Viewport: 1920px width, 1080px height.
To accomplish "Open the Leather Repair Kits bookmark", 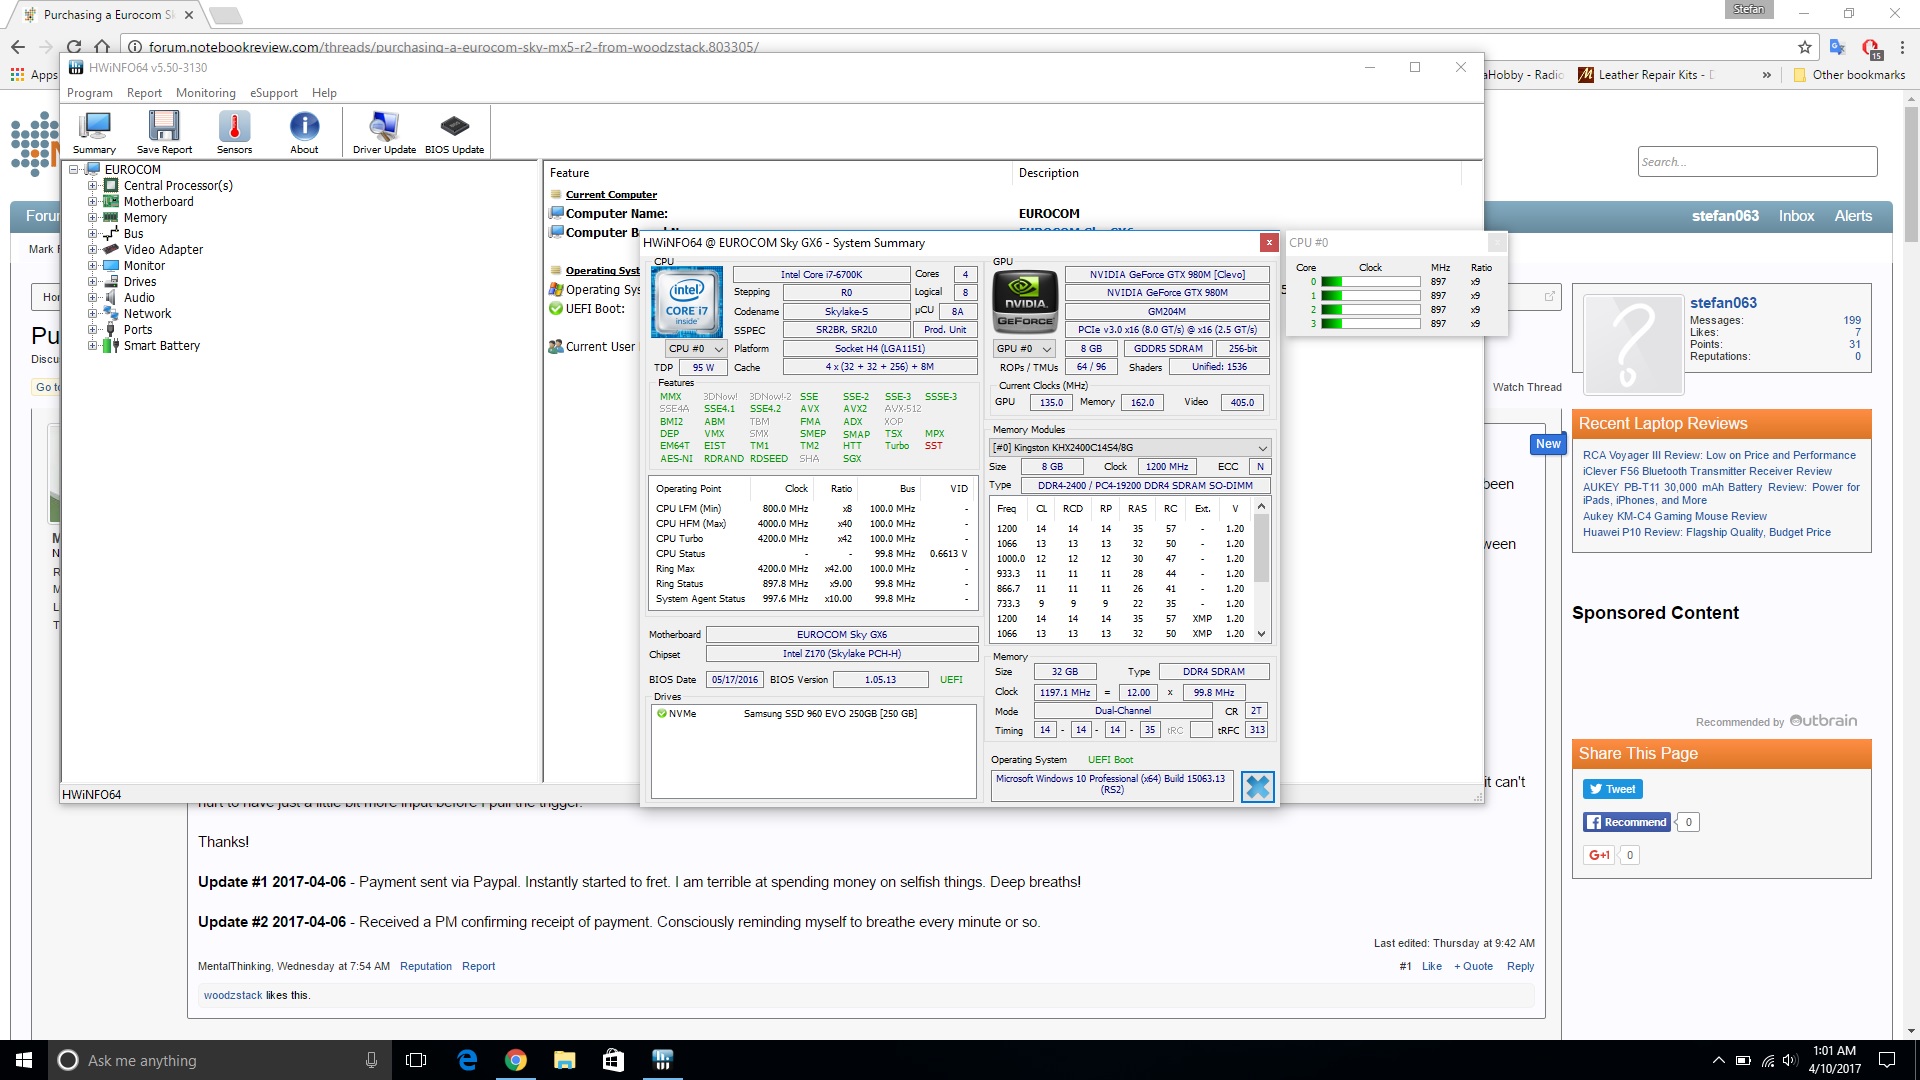I will pyautogui.click(x=1646, y=75).
